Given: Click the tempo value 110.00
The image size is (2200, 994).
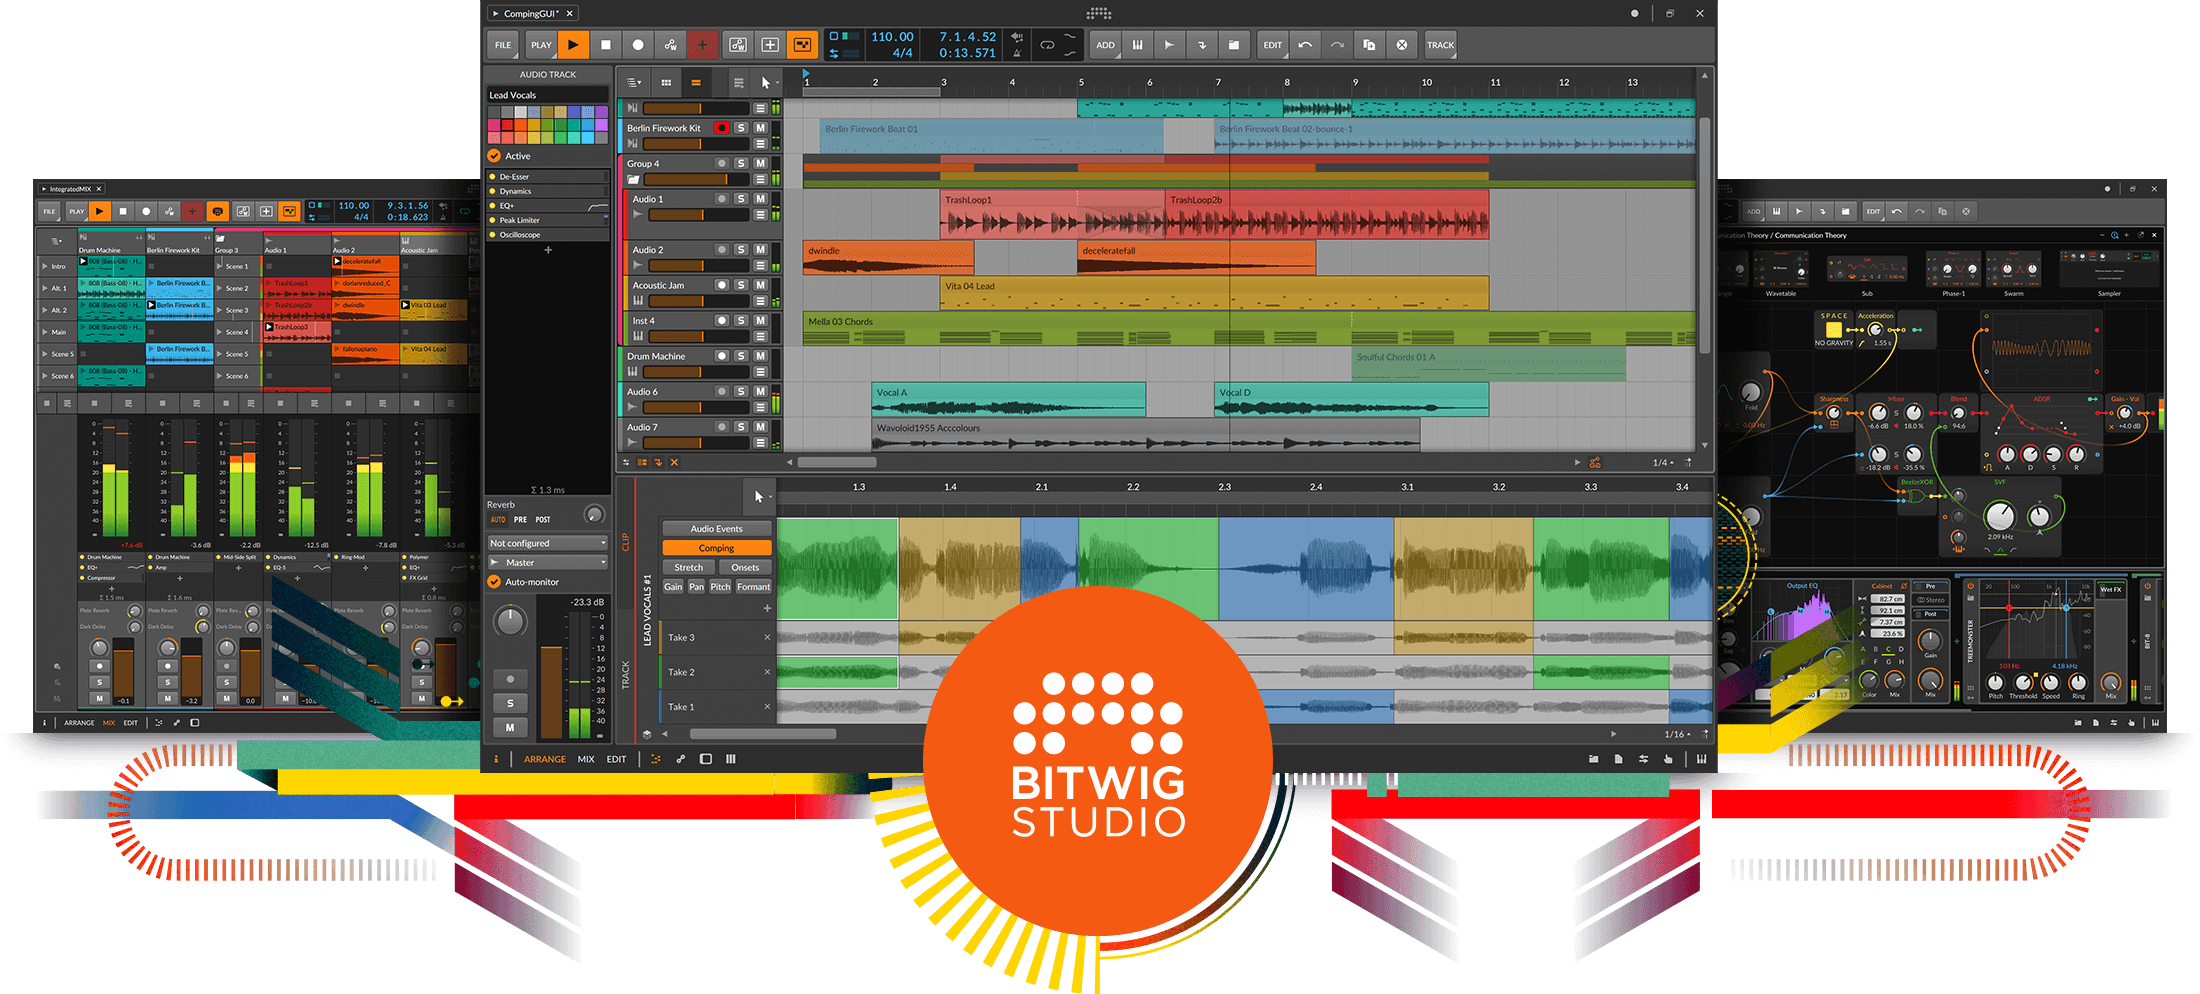Looking at the screenshot, I should pyautogui.click(x=892, y=37).
